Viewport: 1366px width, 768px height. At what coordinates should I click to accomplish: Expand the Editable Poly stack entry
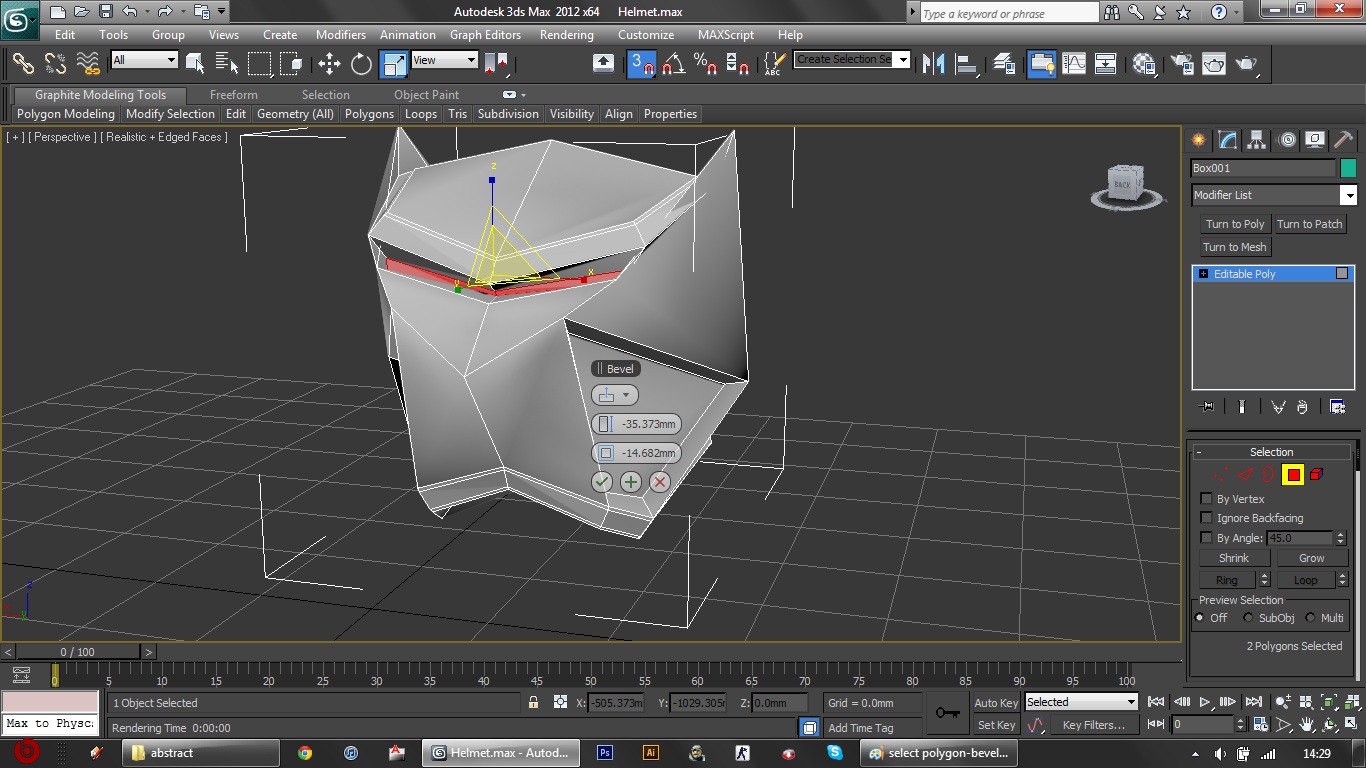1203,274
